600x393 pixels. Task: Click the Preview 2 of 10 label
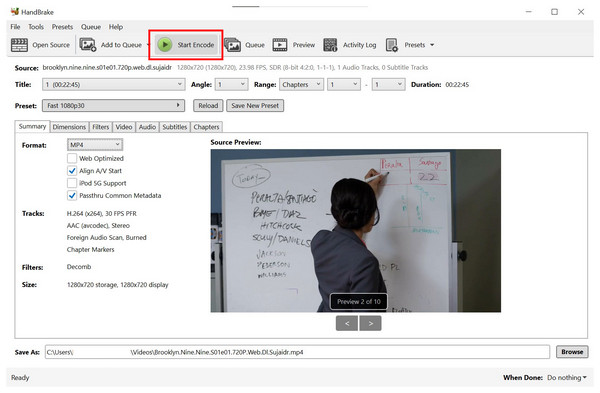click(x=359, y=302)
